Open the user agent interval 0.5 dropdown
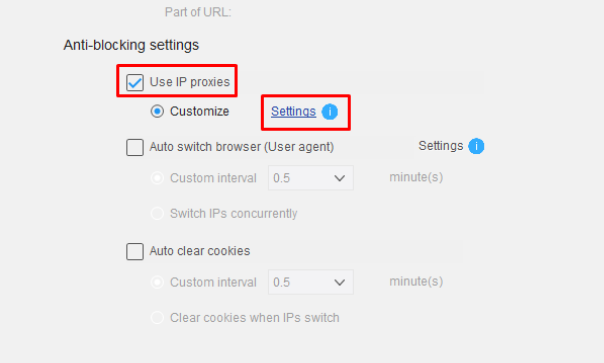 tap(311, 178)
